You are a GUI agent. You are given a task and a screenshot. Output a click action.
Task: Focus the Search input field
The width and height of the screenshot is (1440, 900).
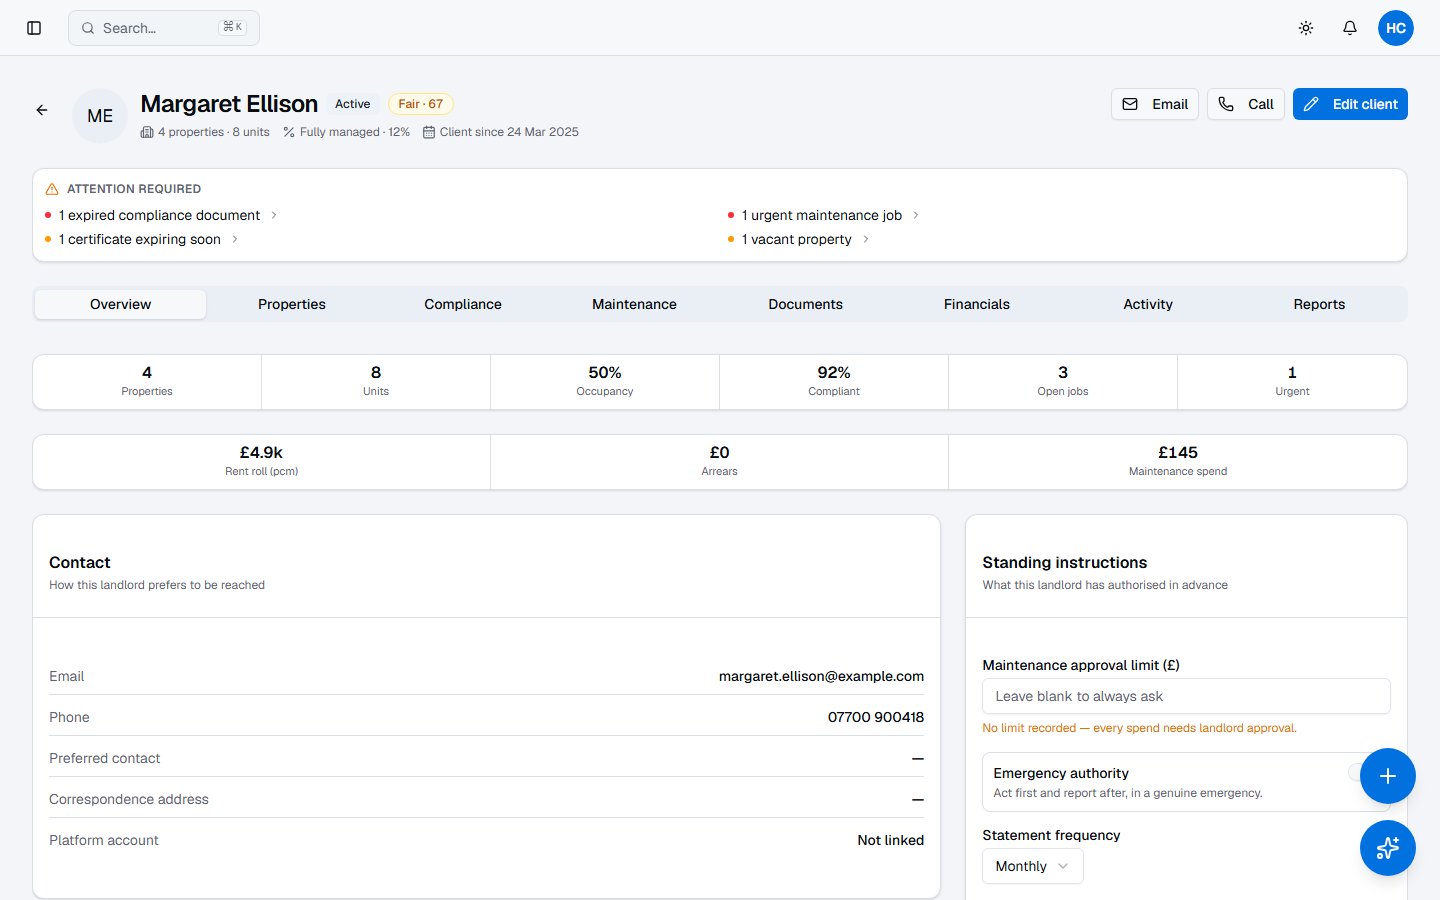click(164, 28)
